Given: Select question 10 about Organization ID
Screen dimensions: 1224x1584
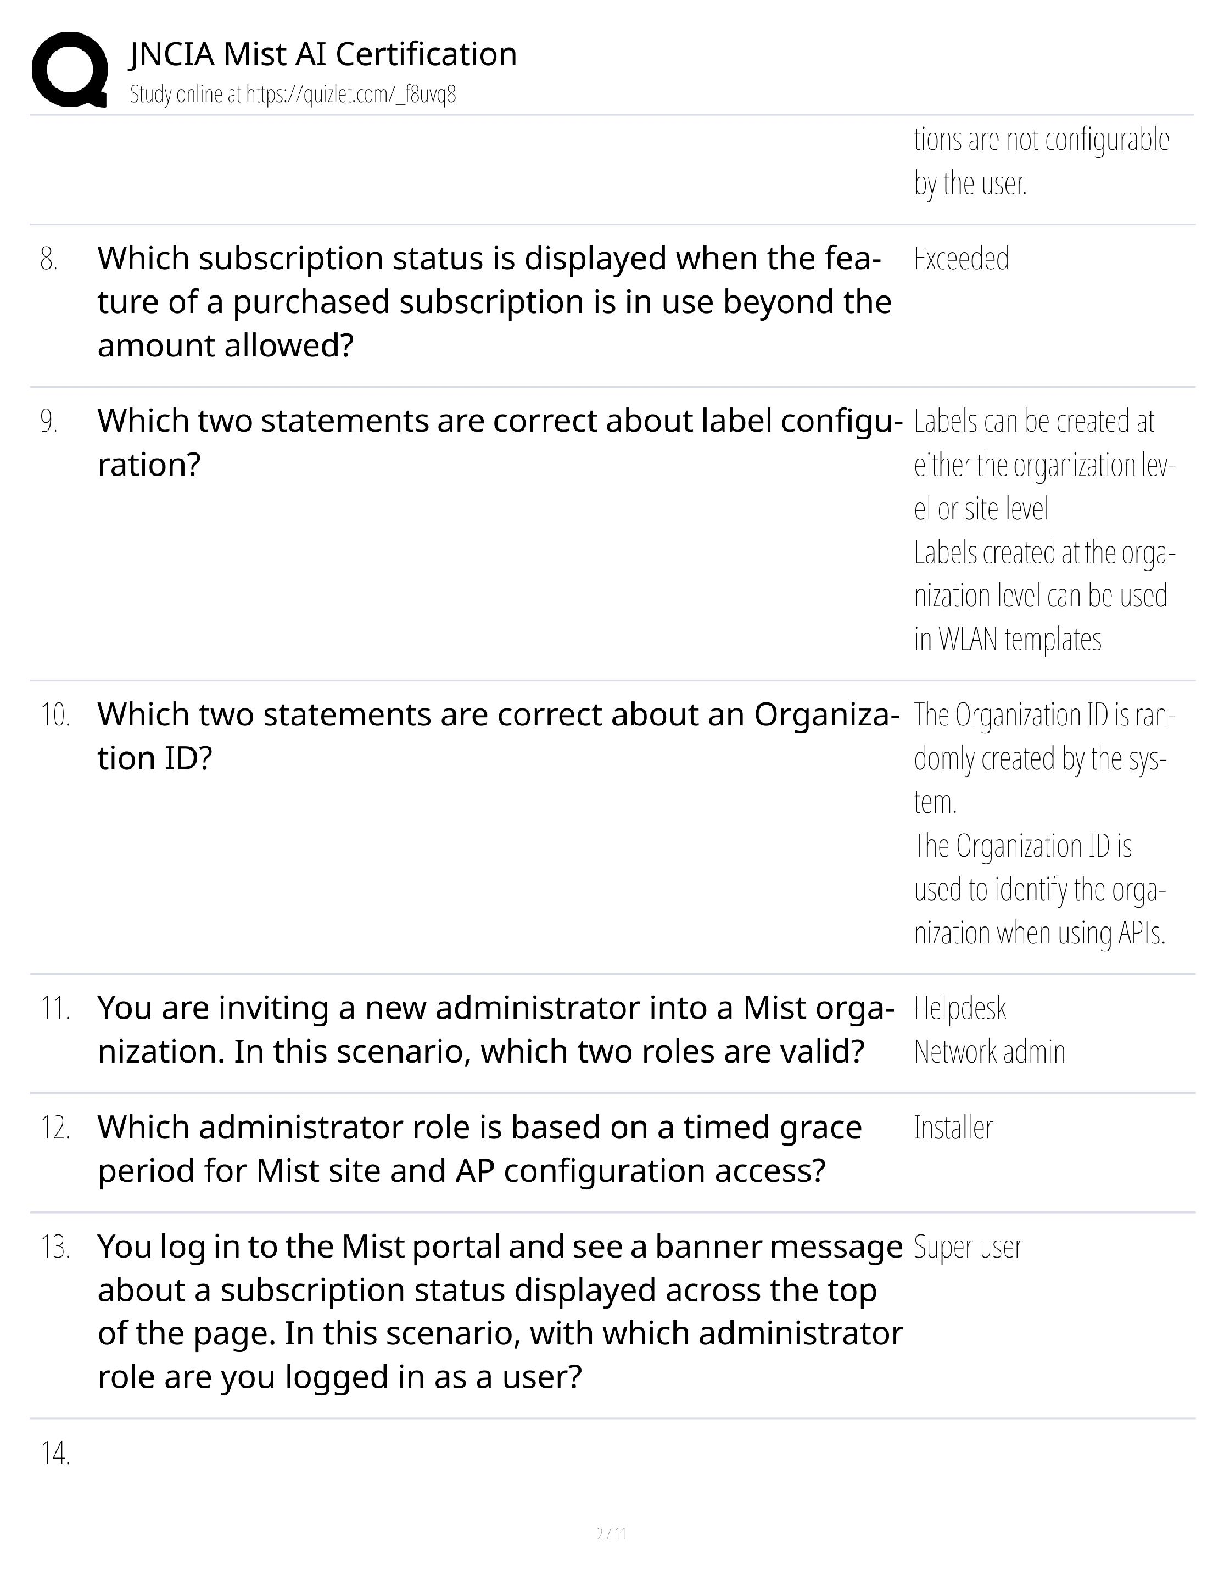Looking at the screenshot, I should 494,736.
